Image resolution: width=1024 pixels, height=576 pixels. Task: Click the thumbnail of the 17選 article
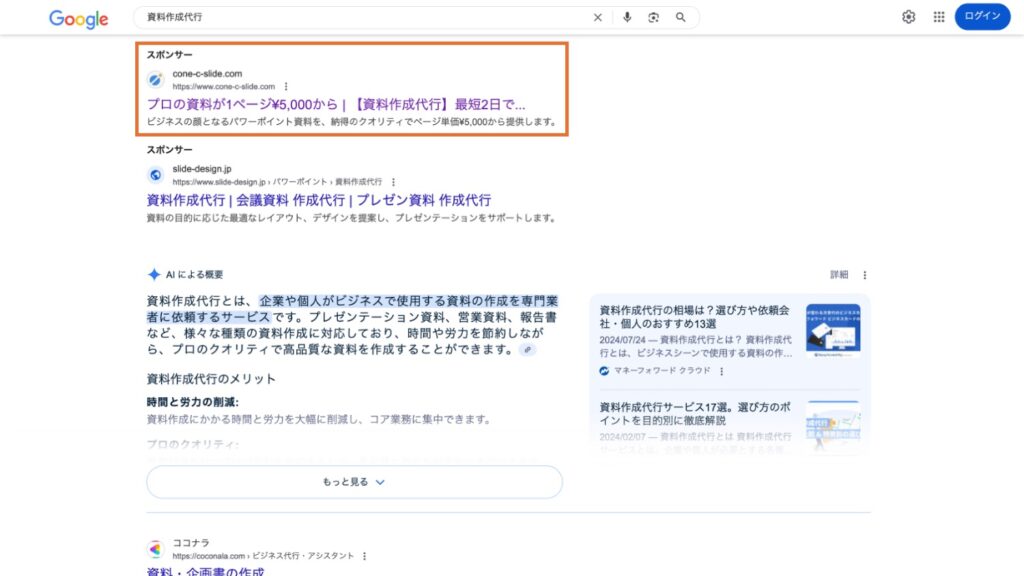click(833, 426)
